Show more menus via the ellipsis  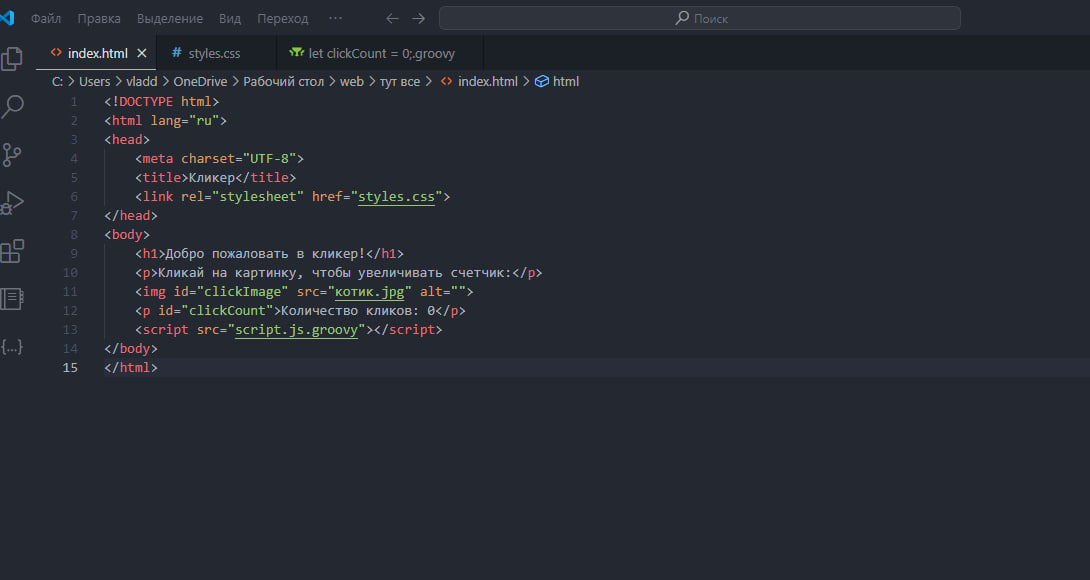(x=335, y=18)
